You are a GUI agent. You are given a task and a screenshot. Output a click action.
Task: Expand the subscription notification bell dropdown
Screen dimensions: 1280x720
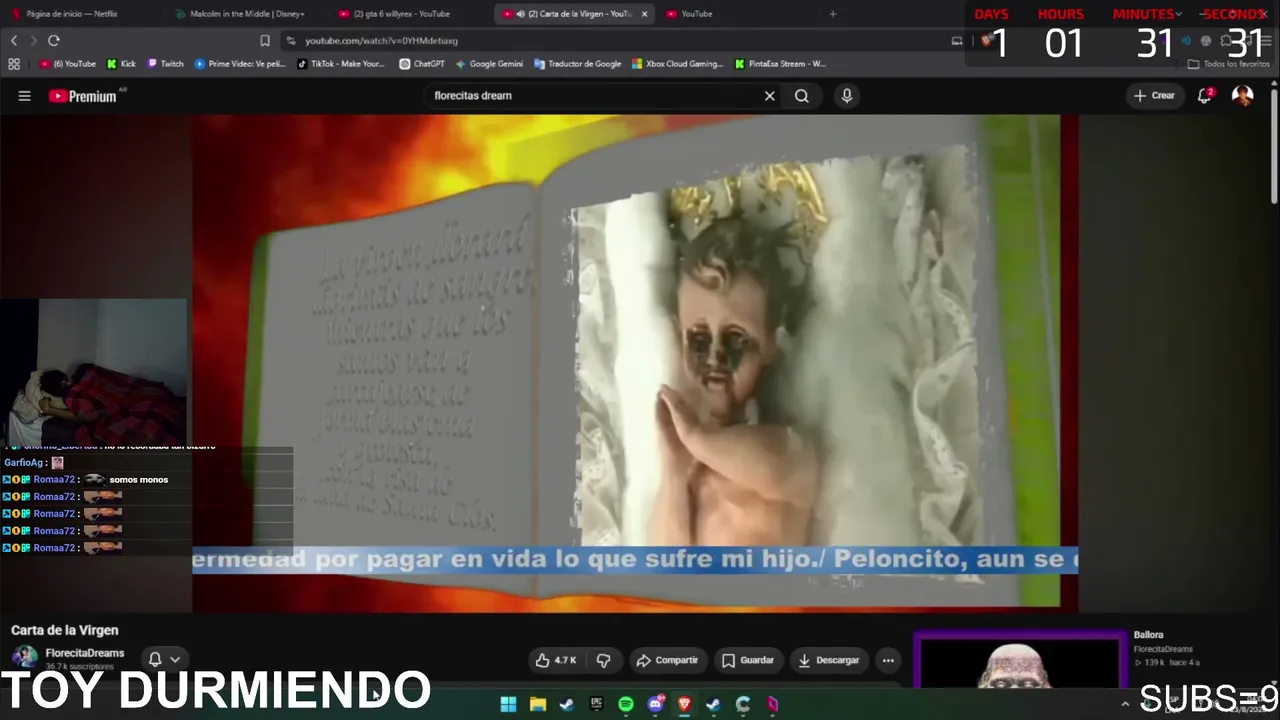[x=165, y=659]
